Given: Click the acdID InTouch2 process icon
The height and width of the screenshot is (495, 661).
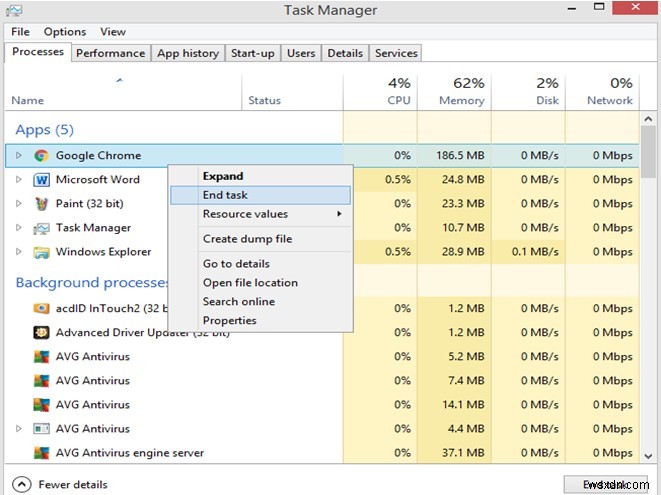Looking at the screenshot, I should [x=41, y=309].
